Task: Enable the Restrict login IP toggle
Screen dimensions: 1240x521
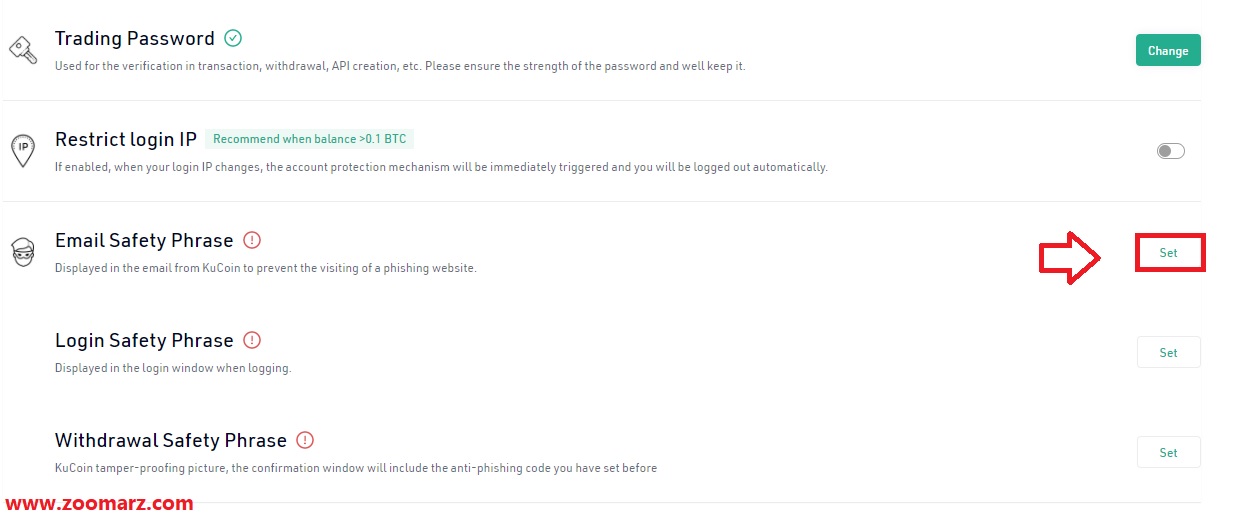Action: [x=1170, y=151]
